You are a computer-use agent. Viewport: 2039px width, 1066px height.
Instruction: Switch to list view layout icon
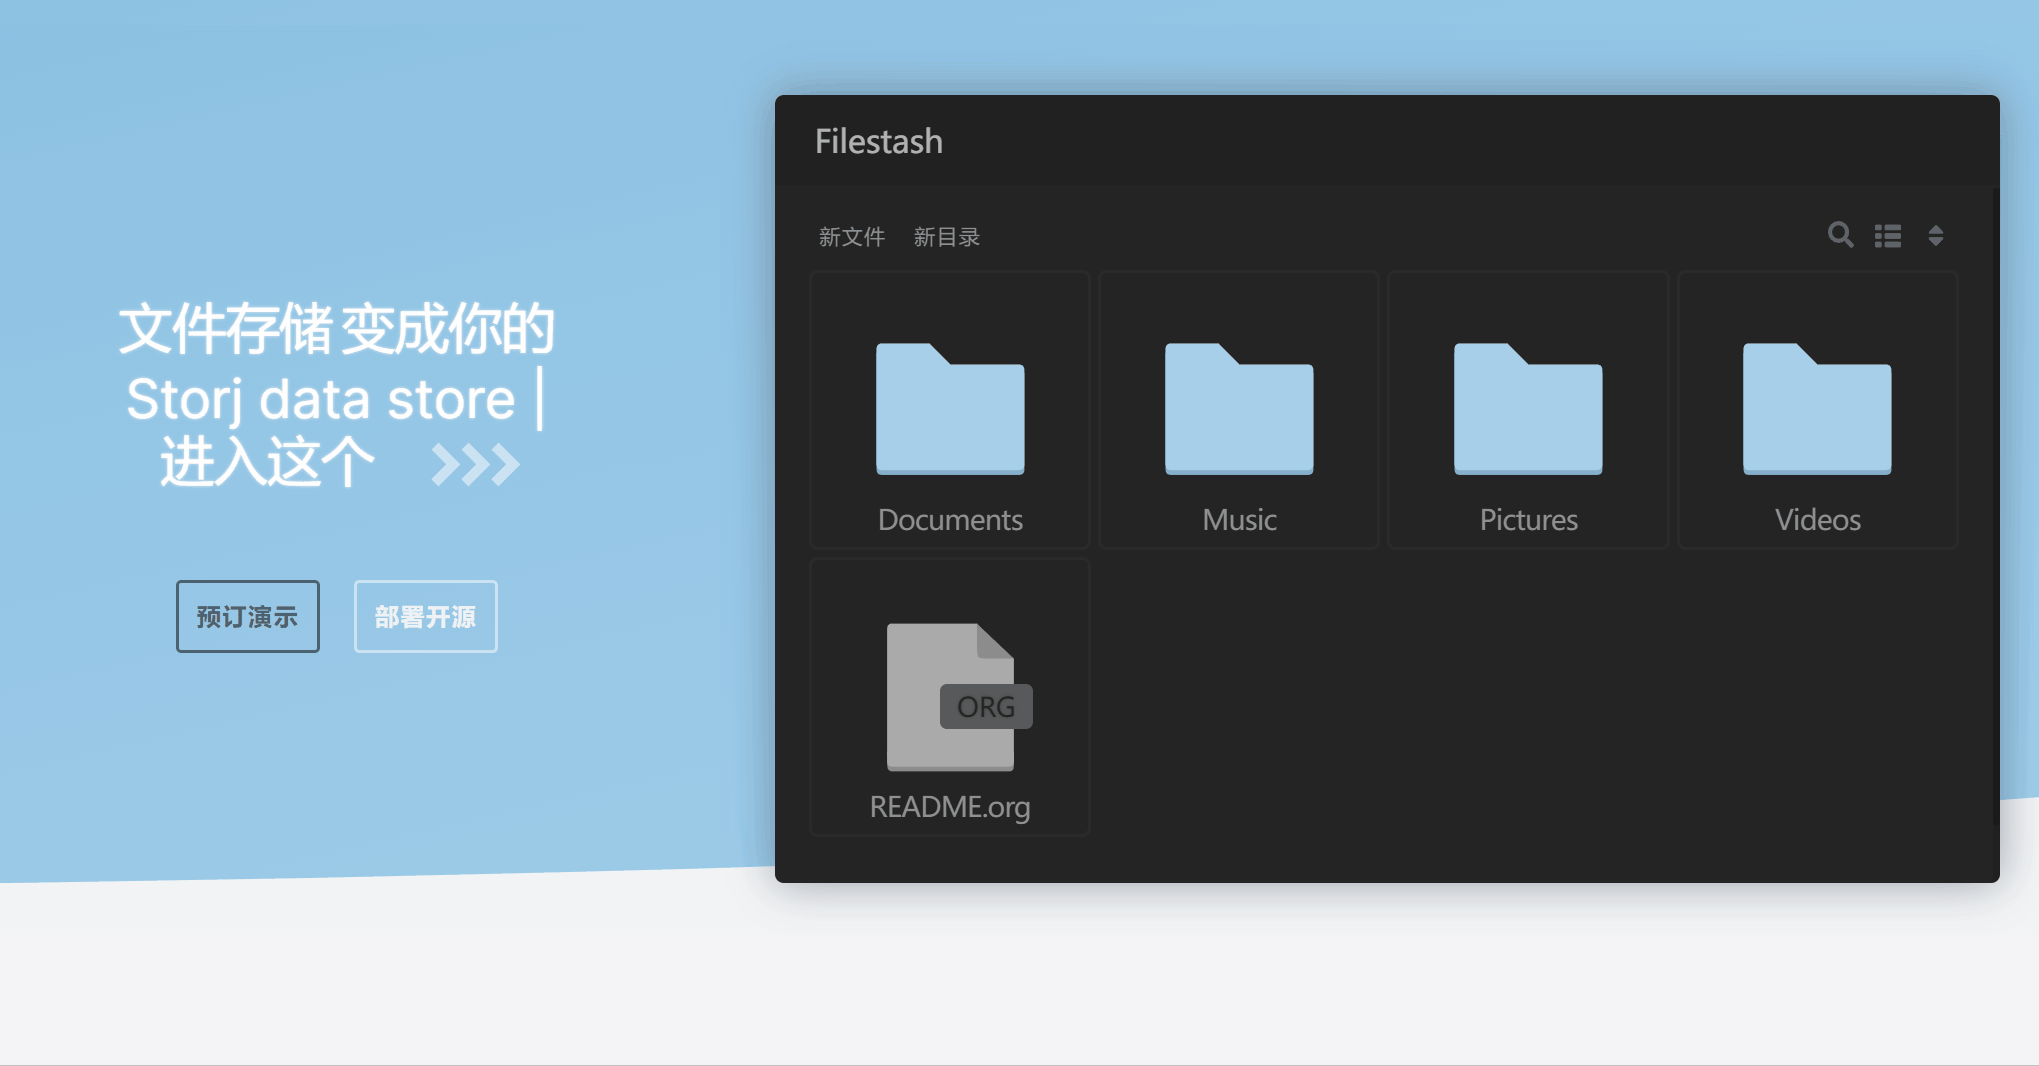point(1888,236)
